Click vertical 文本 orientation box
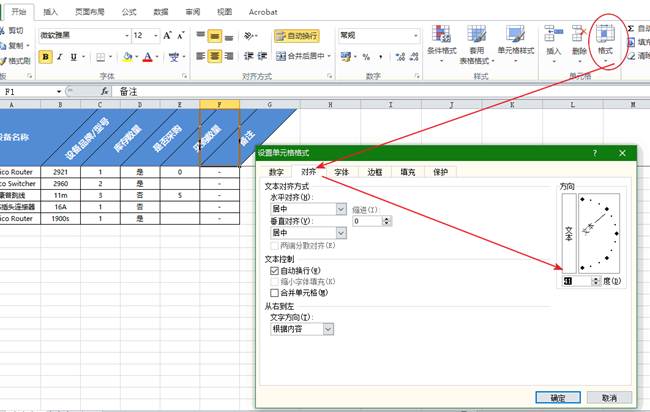The width and height of the screenshot is (650, 412). pyautogui.click(x=569, y=233)
